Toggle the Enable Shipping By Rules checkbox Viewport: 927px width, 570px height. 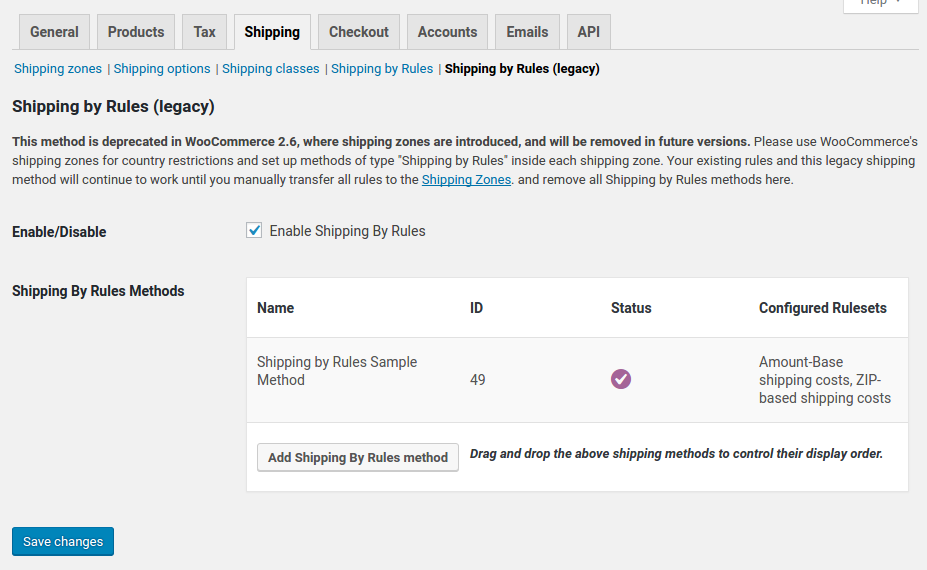coord(254,231)
